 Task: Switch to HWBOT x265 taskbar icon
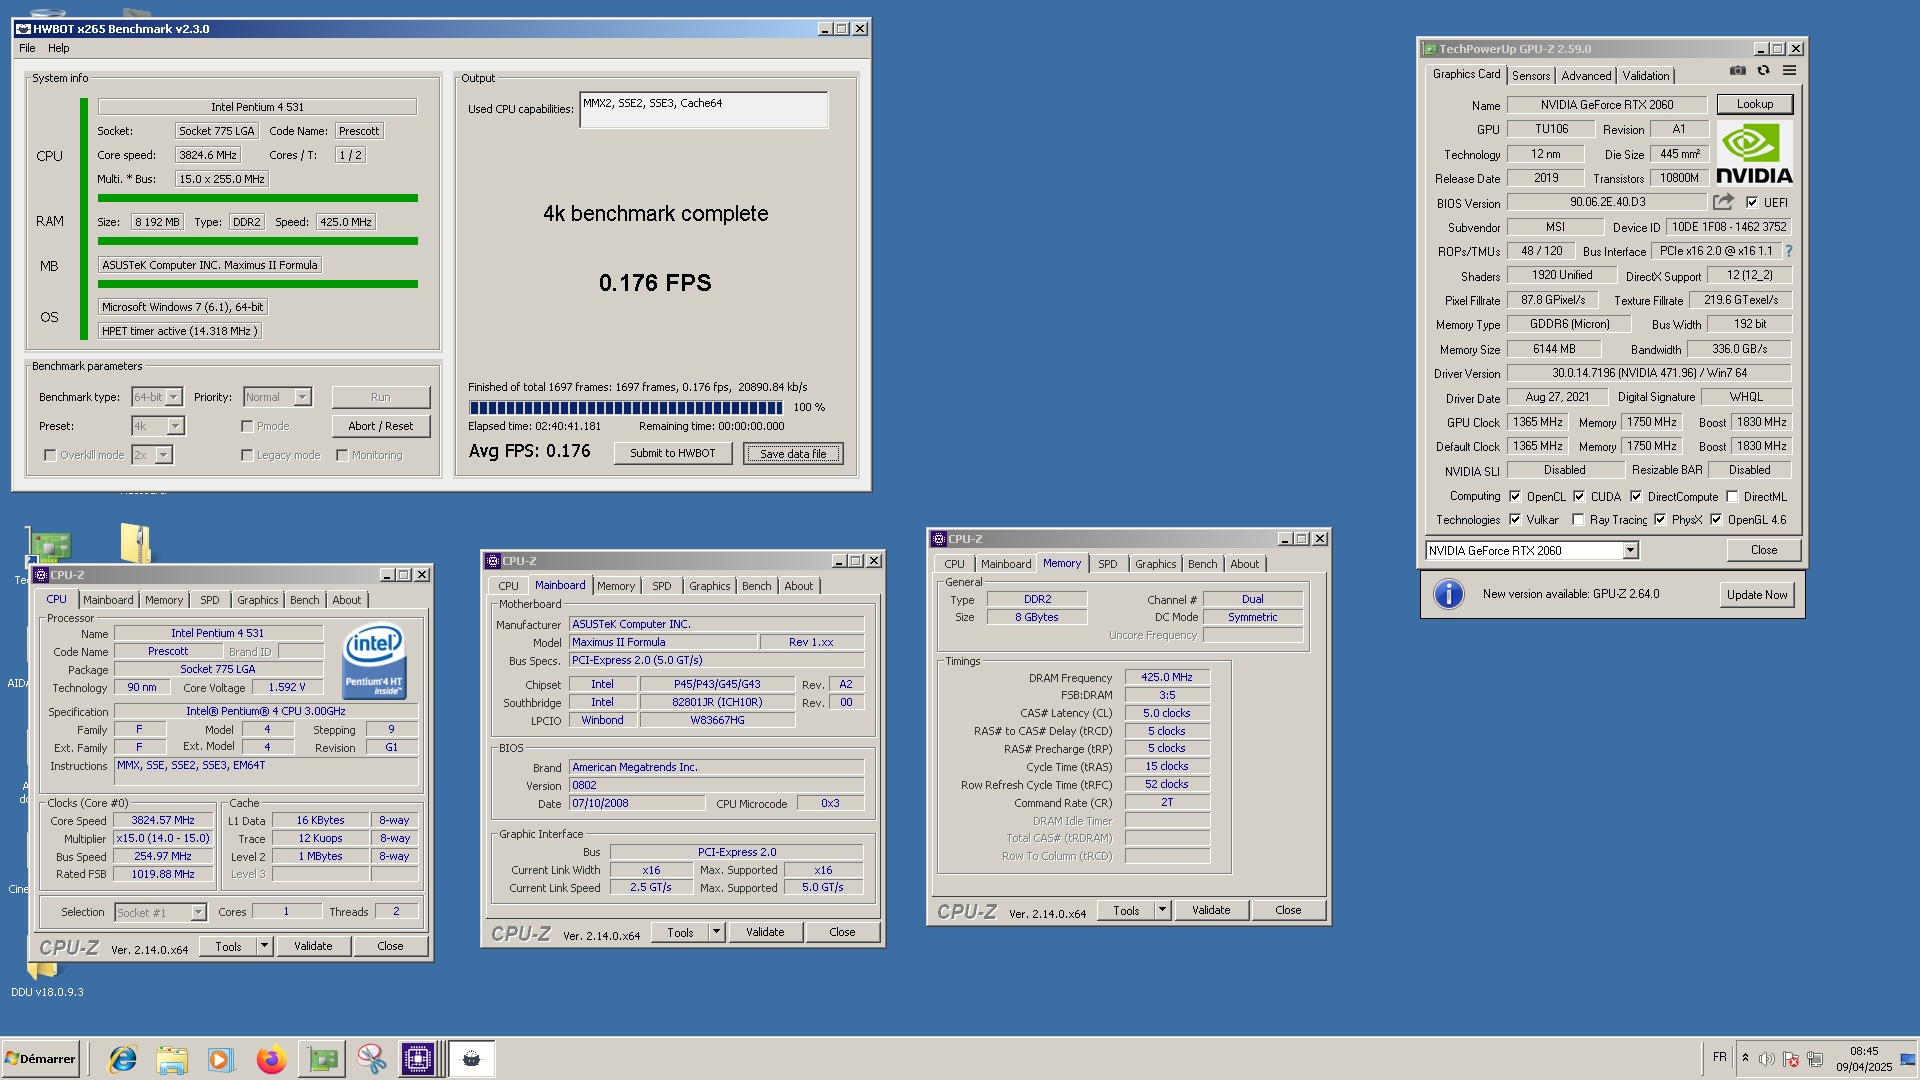coord(471,1059)
